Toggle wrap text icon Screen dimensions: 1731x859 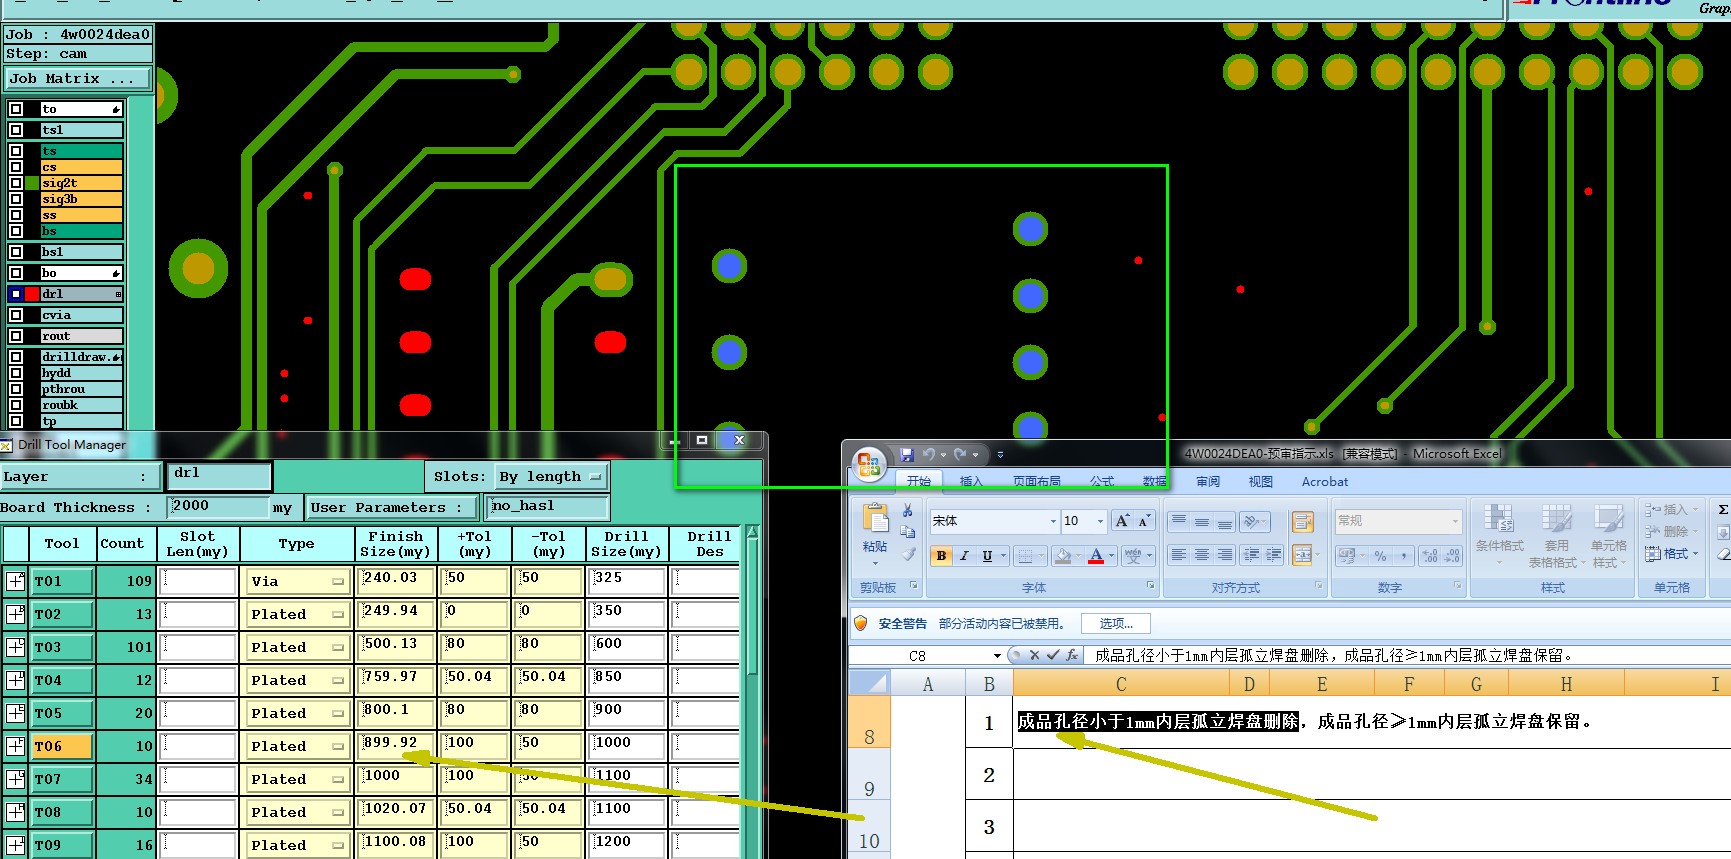pyautogui.click(x=1302, y=521)
